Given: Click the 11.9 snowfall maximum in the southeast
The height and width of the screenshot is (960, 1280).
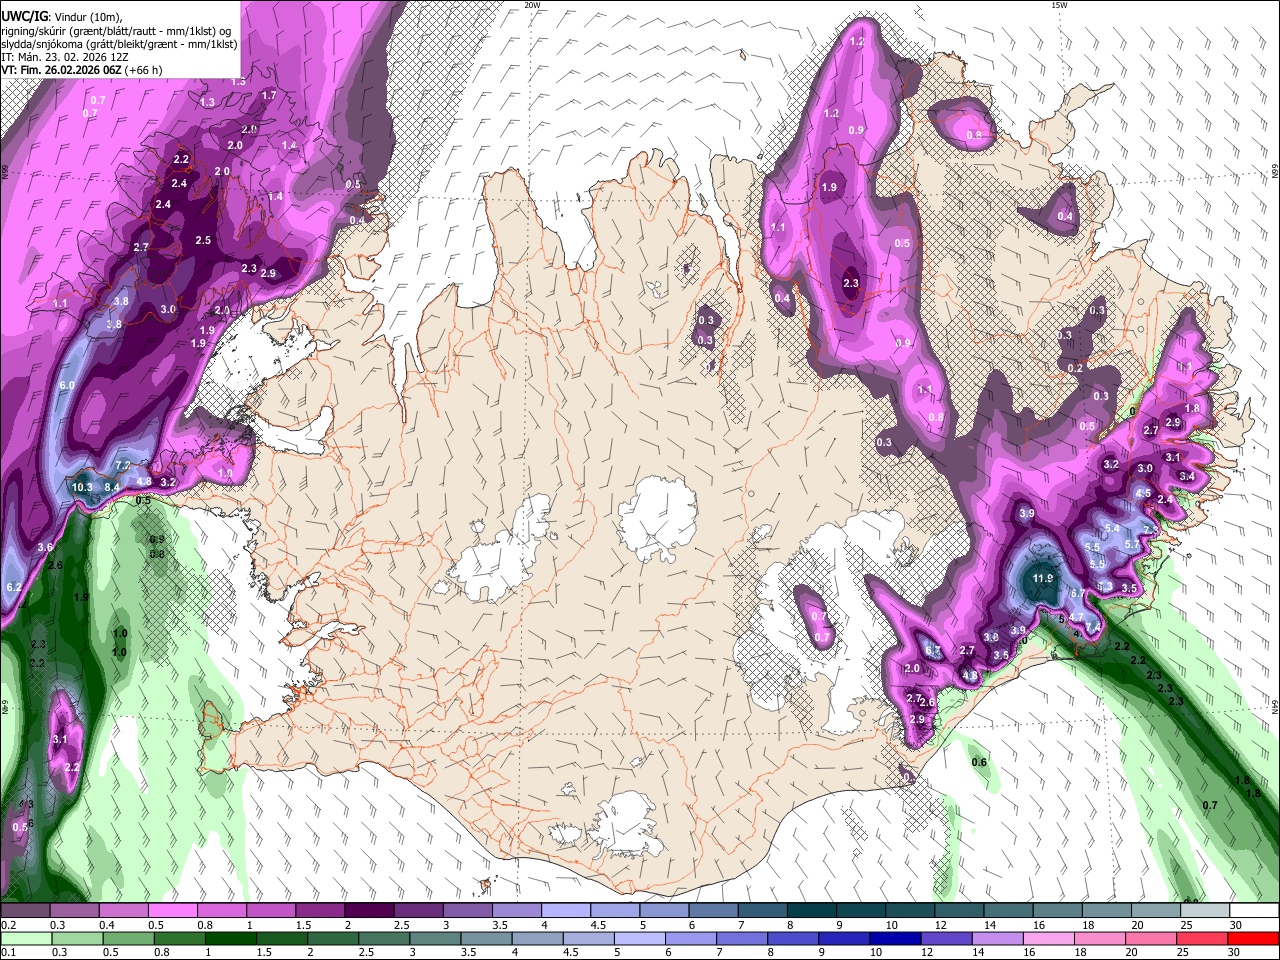Looking at the screenshot, I should 1043,578.
